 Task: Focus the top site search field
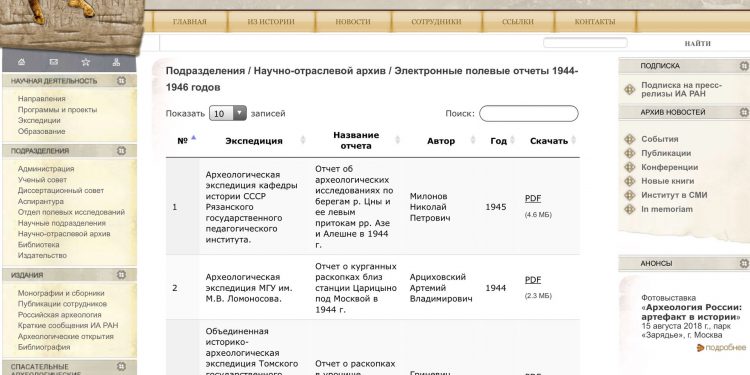click(x=585, y=43)
